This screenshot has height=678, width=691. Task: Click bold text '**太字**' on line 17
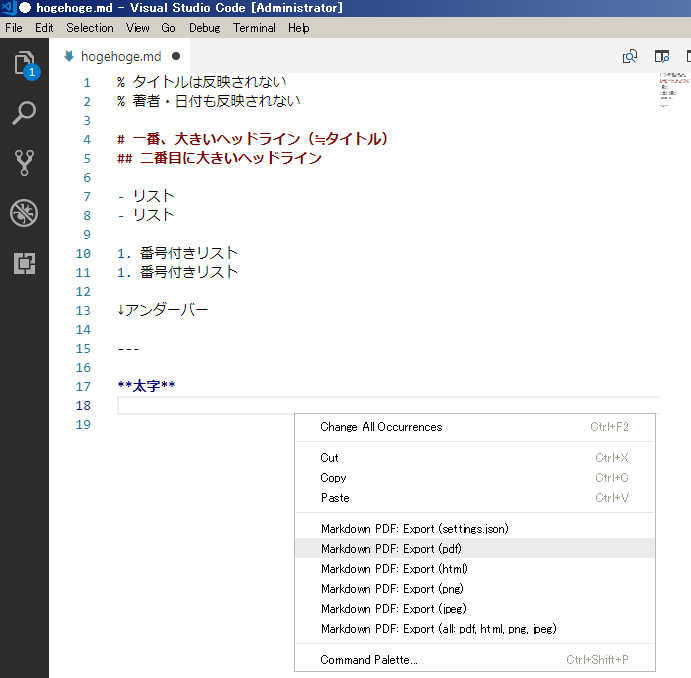(146, 386)
